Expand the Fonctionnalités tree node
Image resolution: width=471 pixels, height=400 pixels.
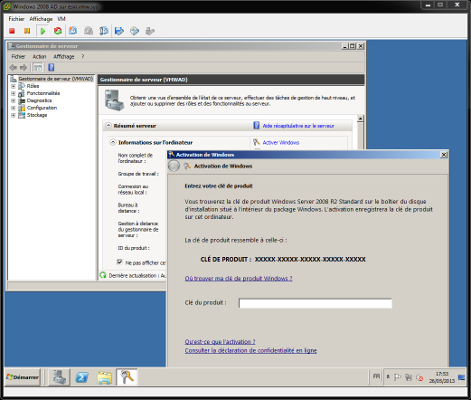[13, 93]
